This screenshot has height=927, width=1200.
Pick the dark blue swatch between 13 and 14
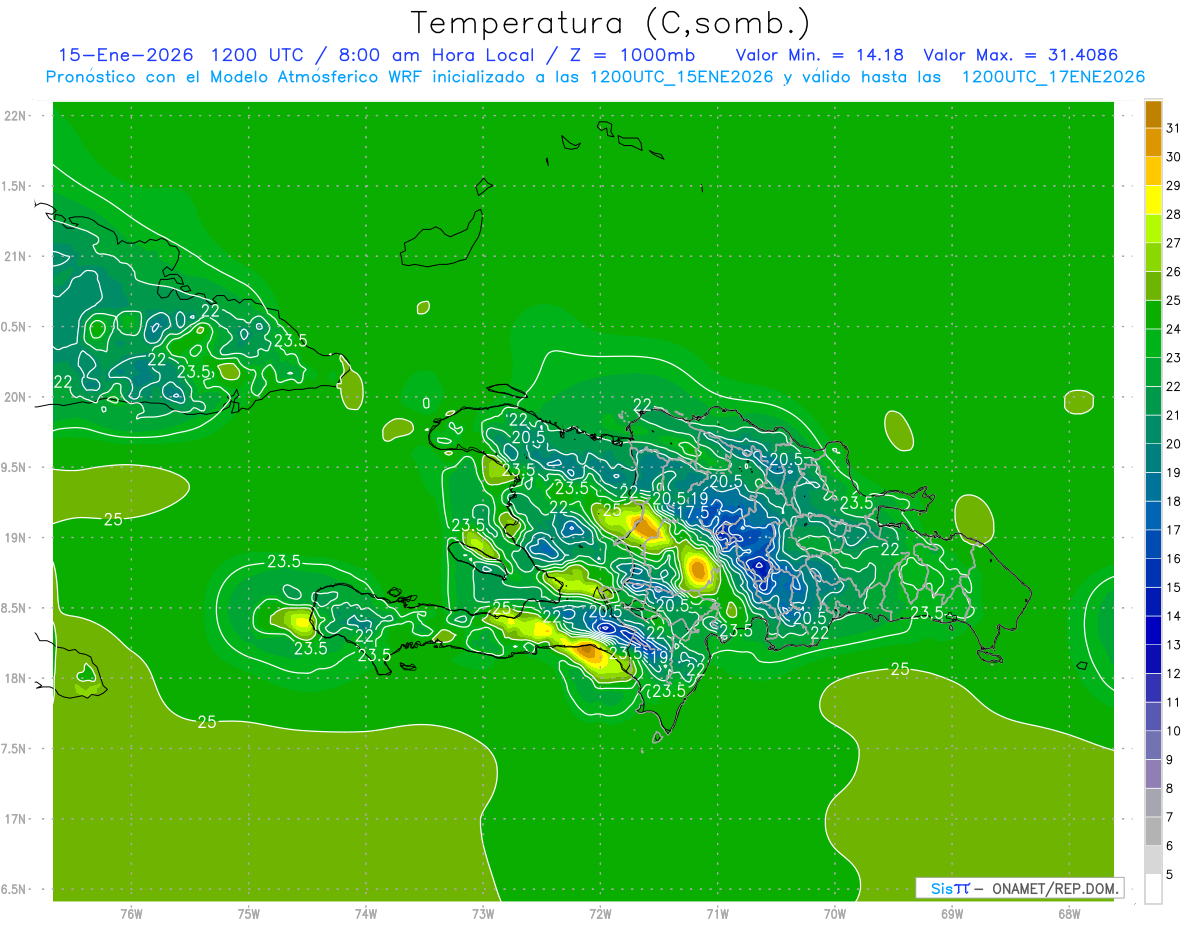[x=1153, y=631]
